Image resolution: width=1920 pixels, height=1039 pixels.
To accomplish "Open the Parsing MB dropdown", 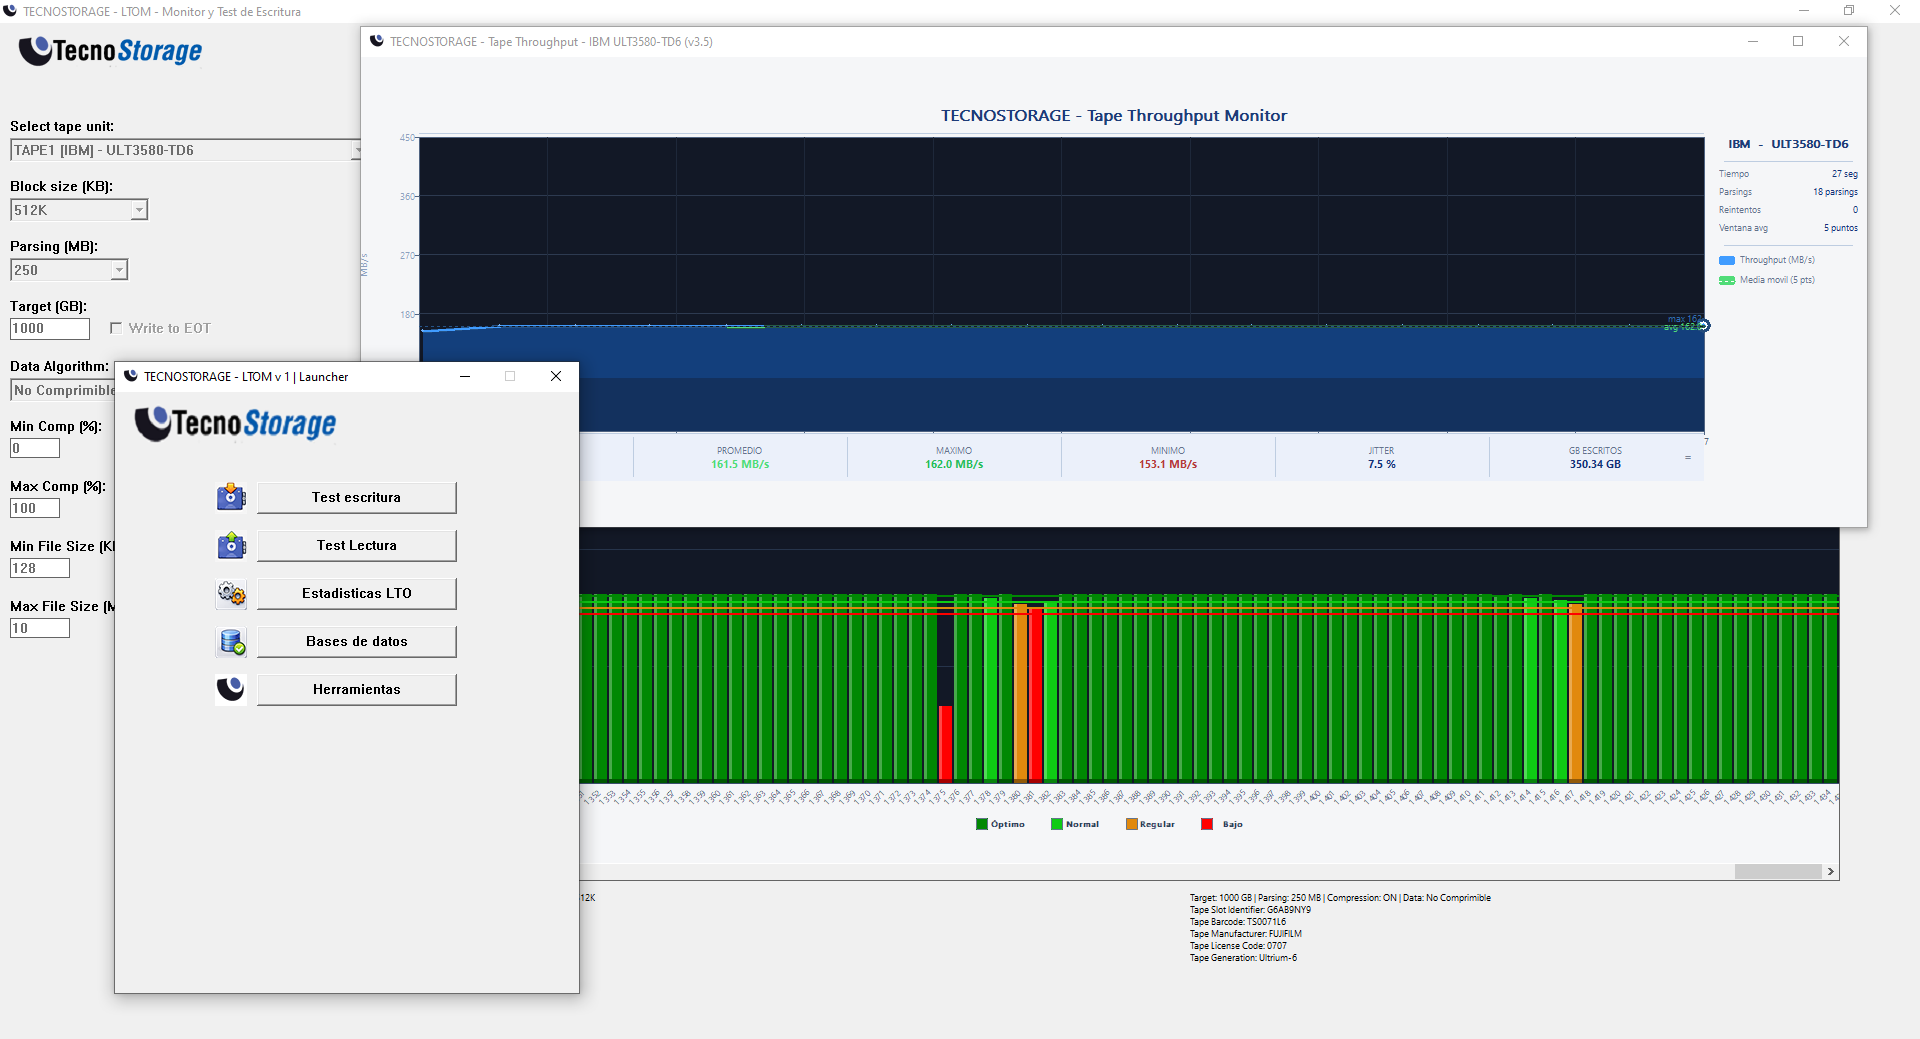I will [119, 270].
